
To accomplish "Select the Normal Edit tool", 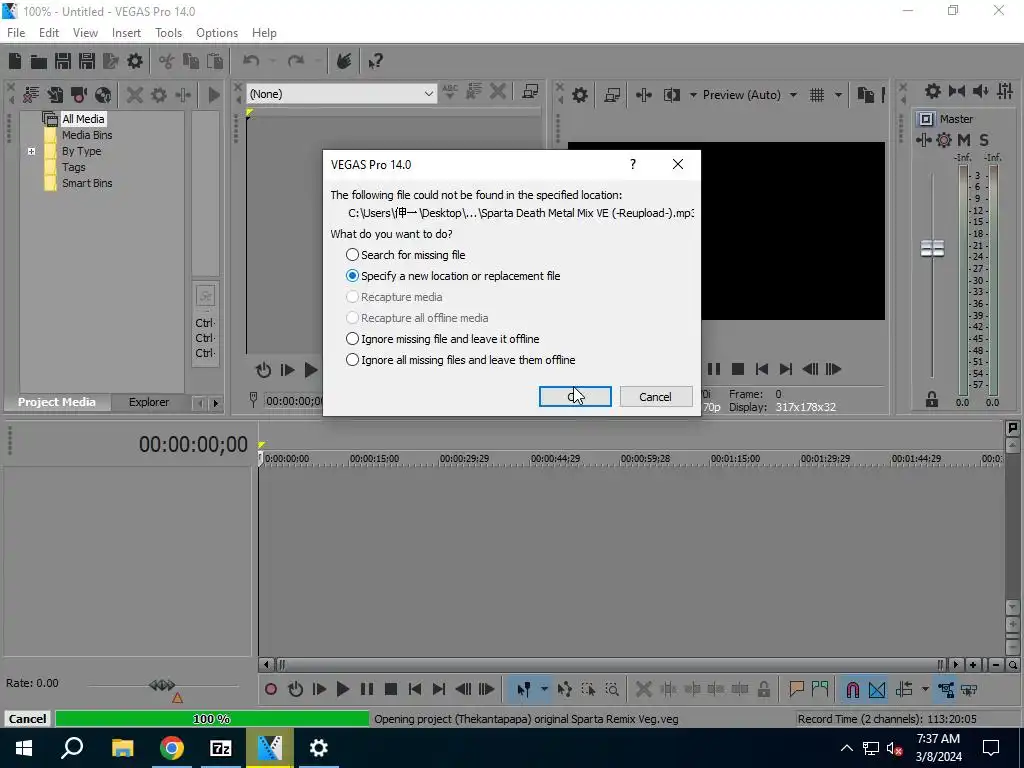I will (524, 689).
